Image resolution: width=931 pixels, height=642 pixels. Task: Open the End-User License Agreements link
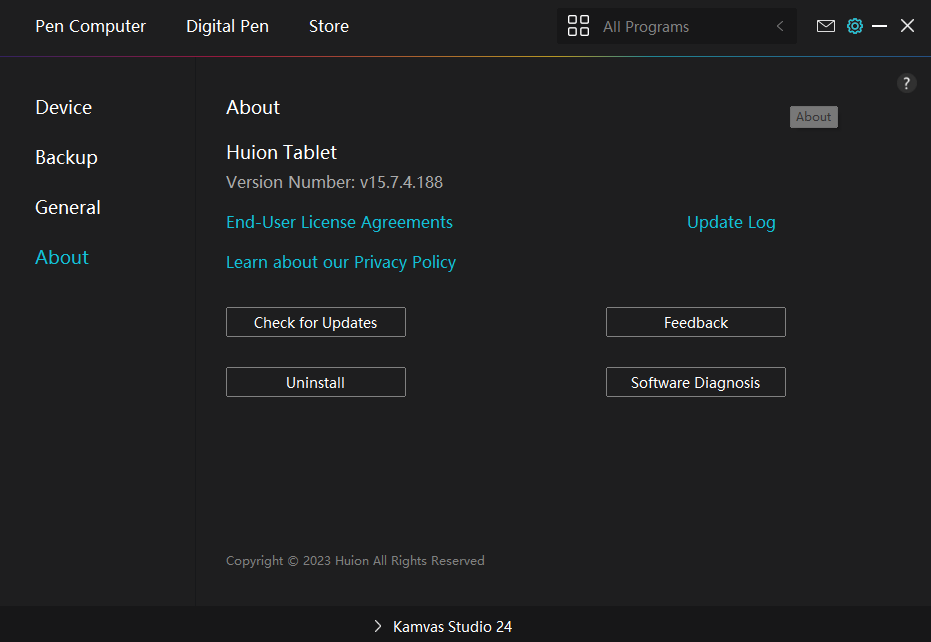coord(339,222)
